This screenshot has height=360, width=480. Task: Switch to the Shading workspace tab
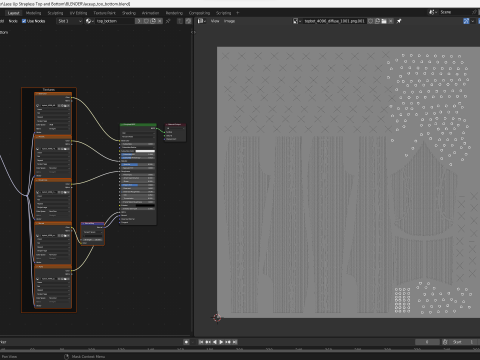(x=129, y=13)
